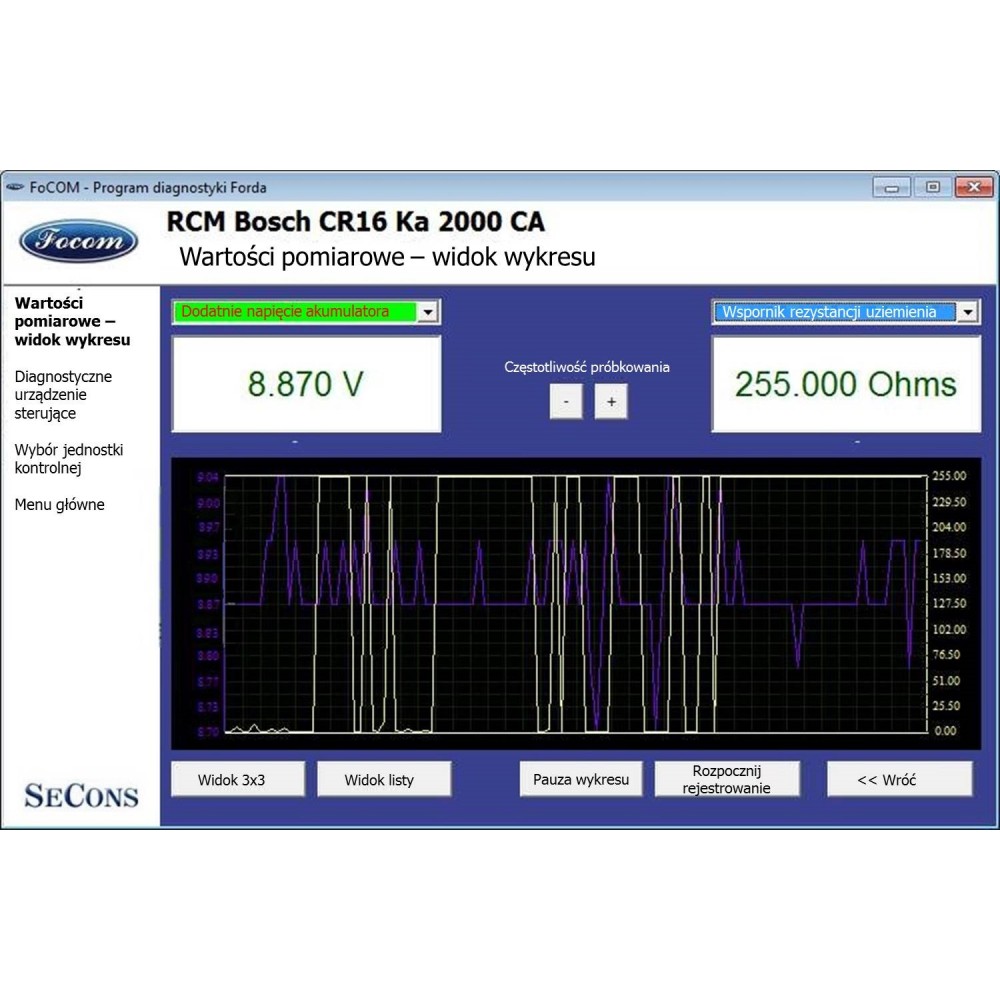Increase sampling frequency with plus button
This screenshot has width=1000, height=1000.
(611, 401)
